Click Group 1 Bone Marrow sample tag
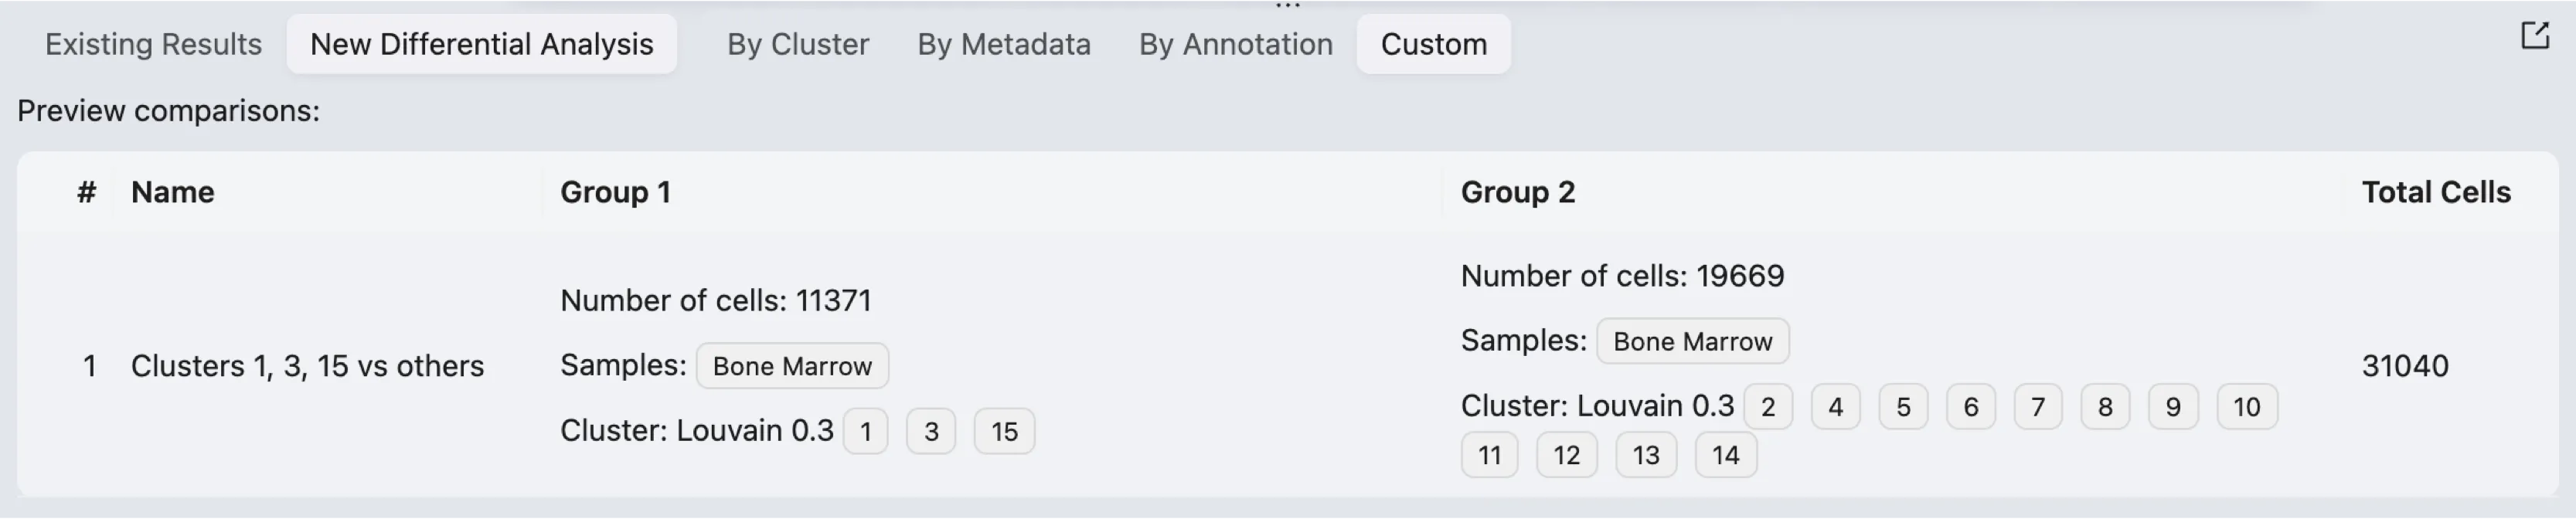 791,366
